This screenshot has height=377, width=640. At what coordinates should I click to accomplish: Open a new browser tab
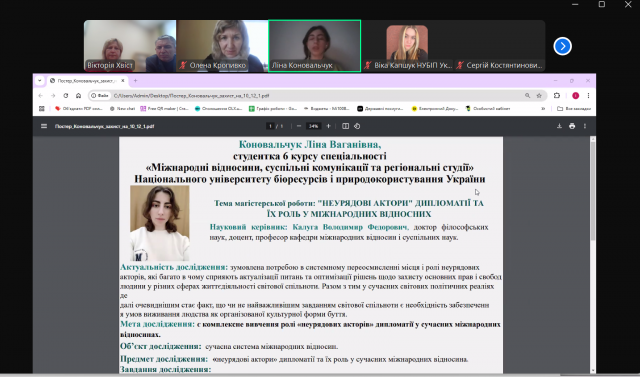point(136,81)
